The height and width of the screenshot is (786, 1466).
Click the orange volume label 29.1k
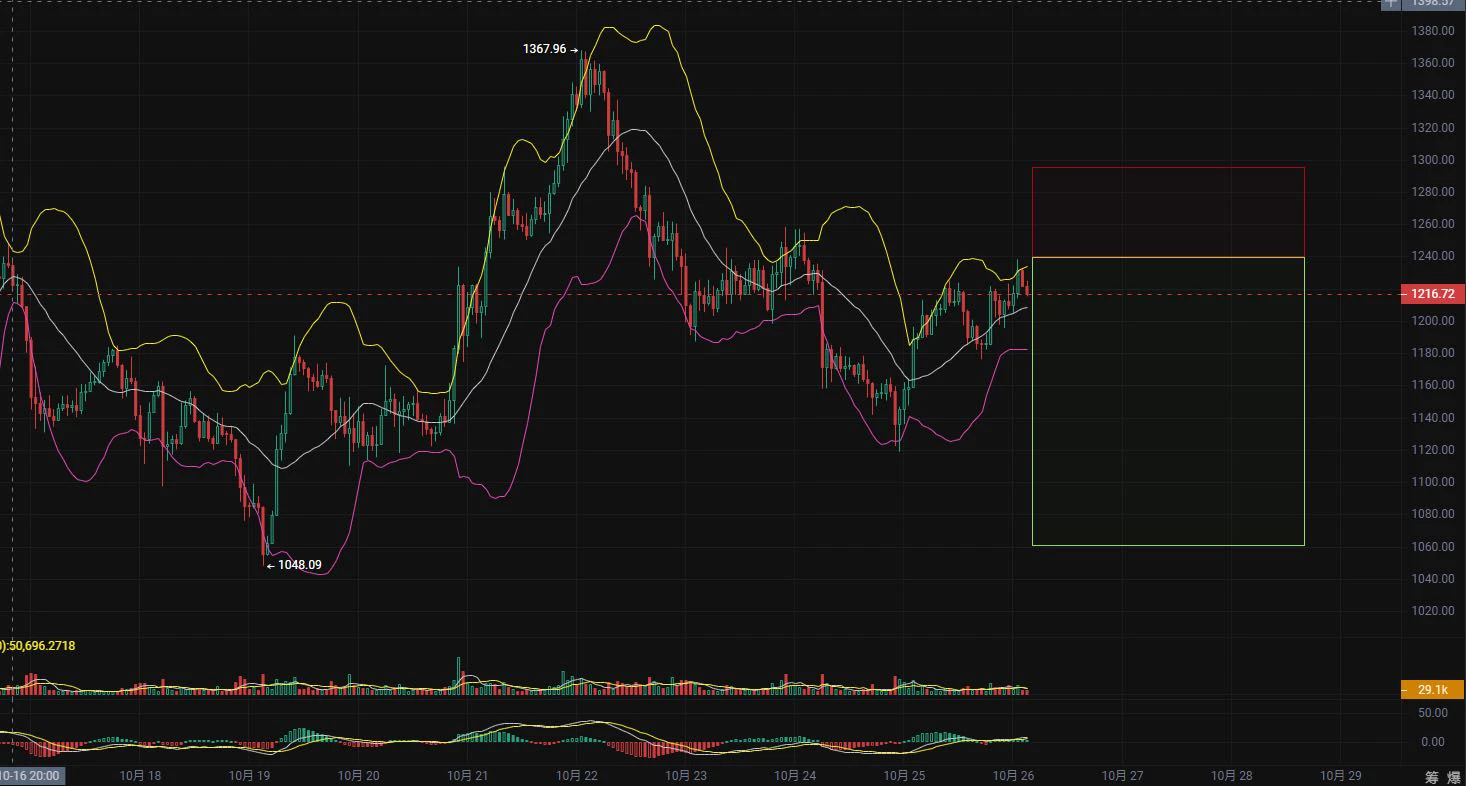[x=1433, y=690]
